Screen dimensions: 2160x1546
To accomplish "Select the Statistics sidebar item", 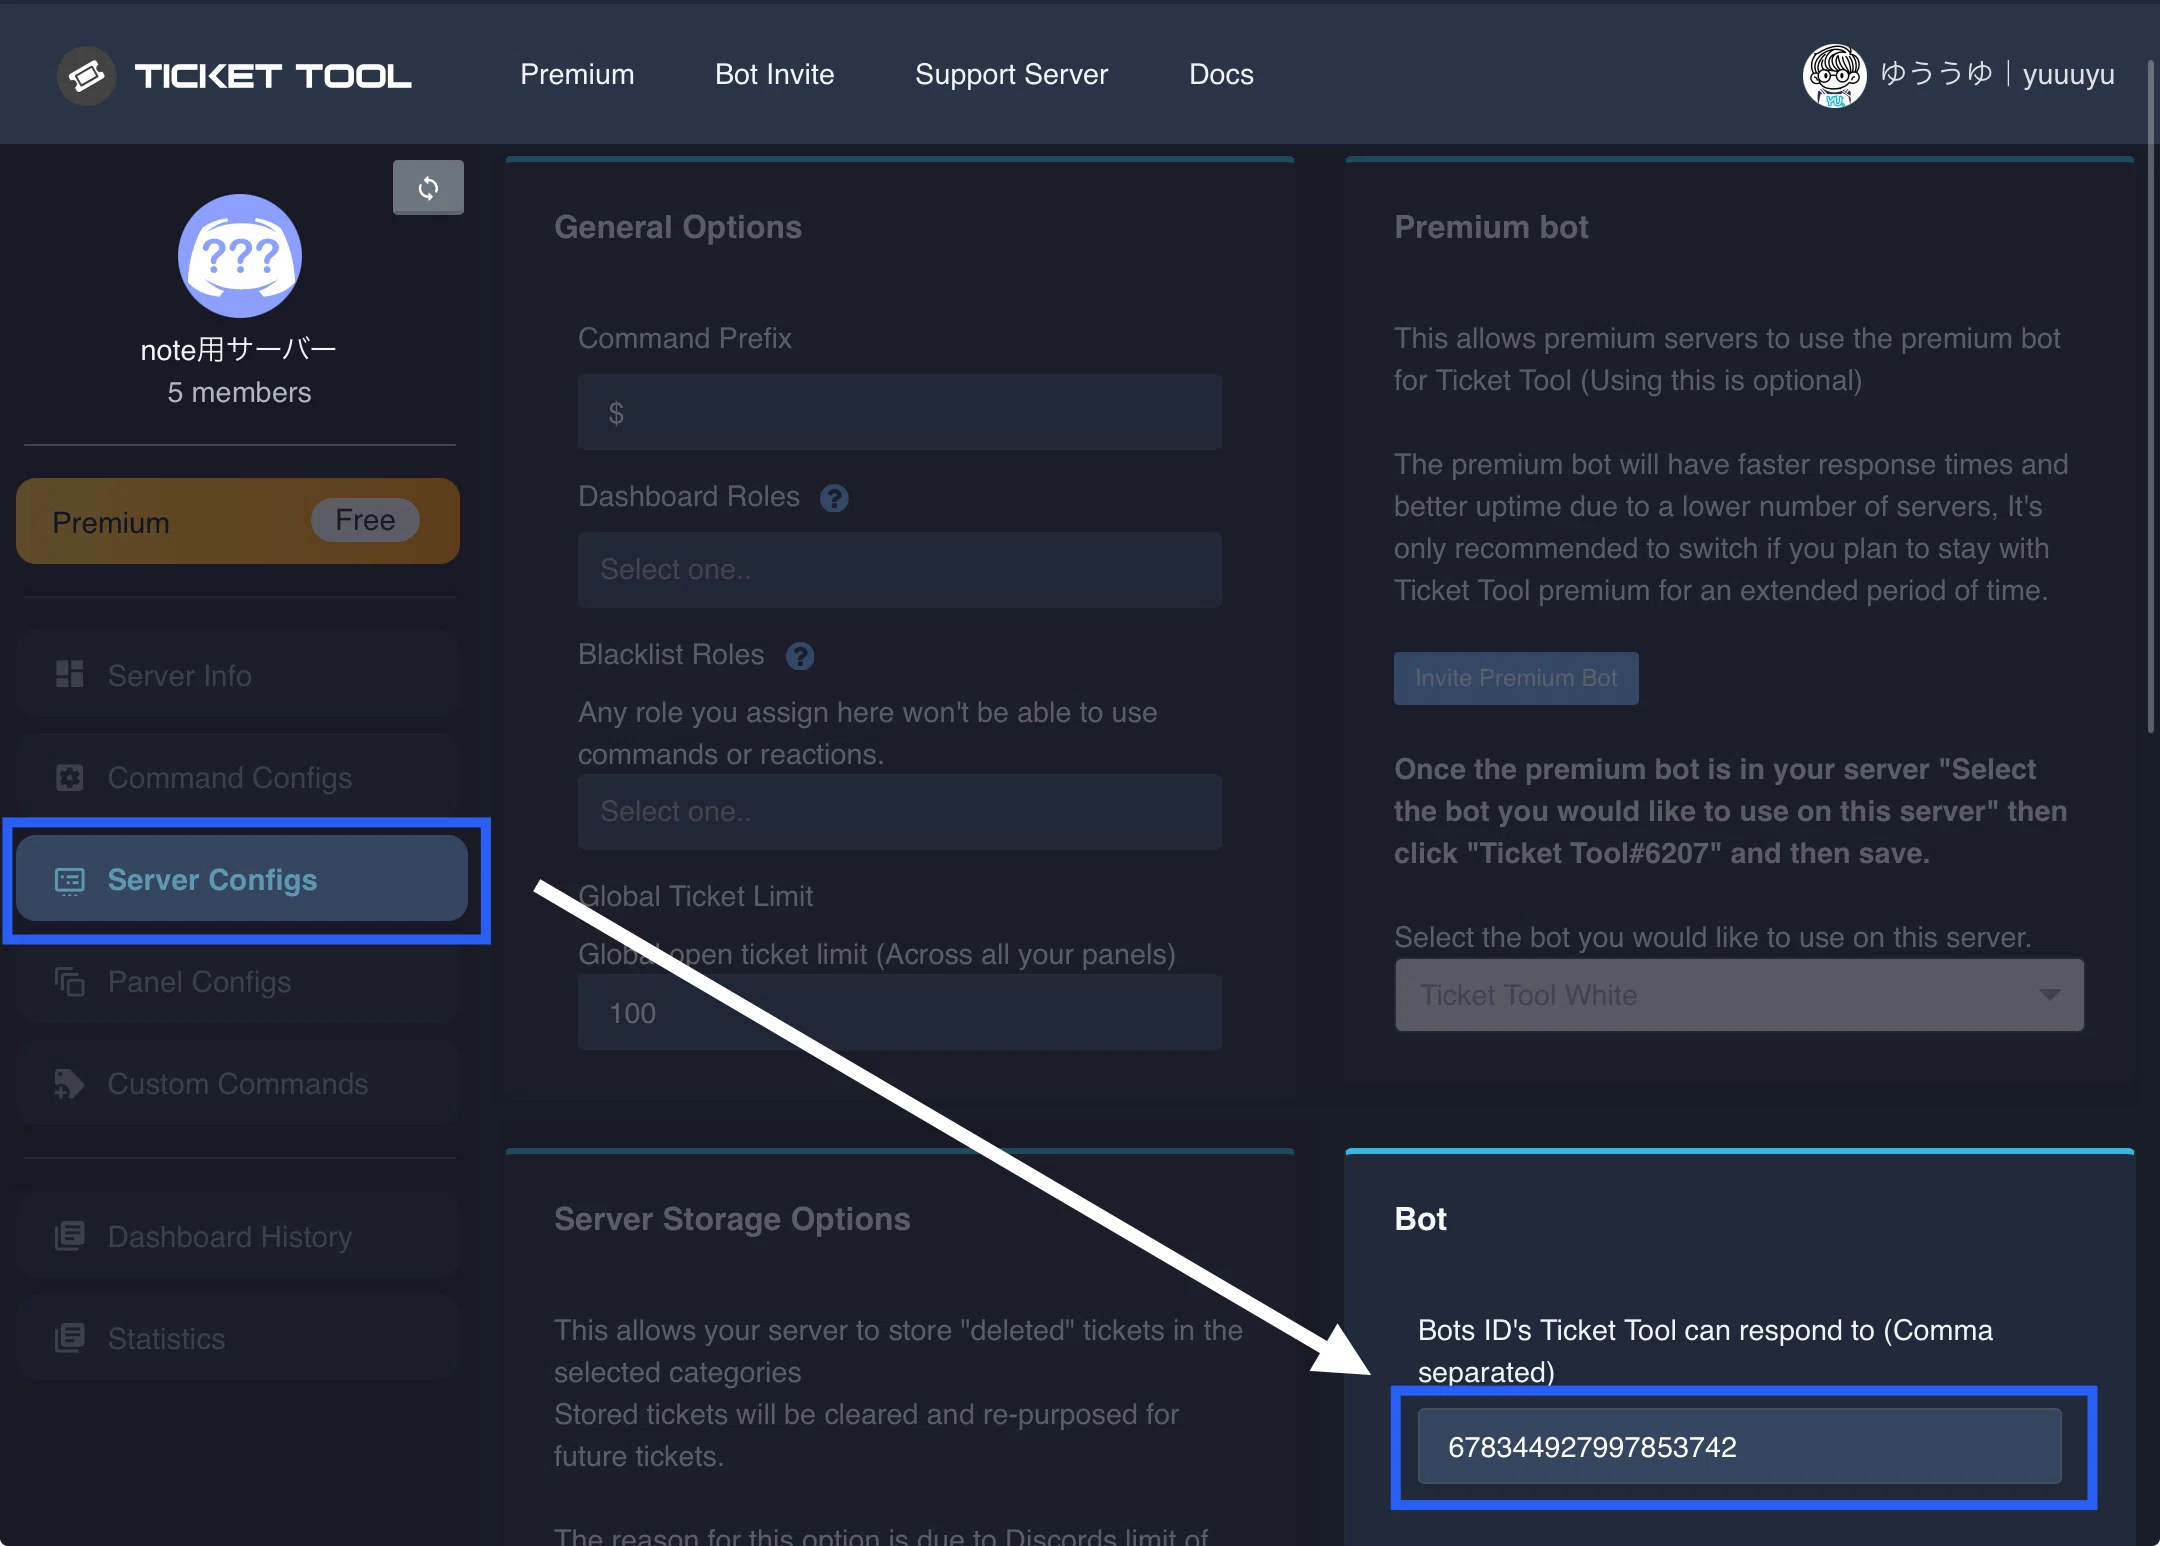I will point(238,1338).
